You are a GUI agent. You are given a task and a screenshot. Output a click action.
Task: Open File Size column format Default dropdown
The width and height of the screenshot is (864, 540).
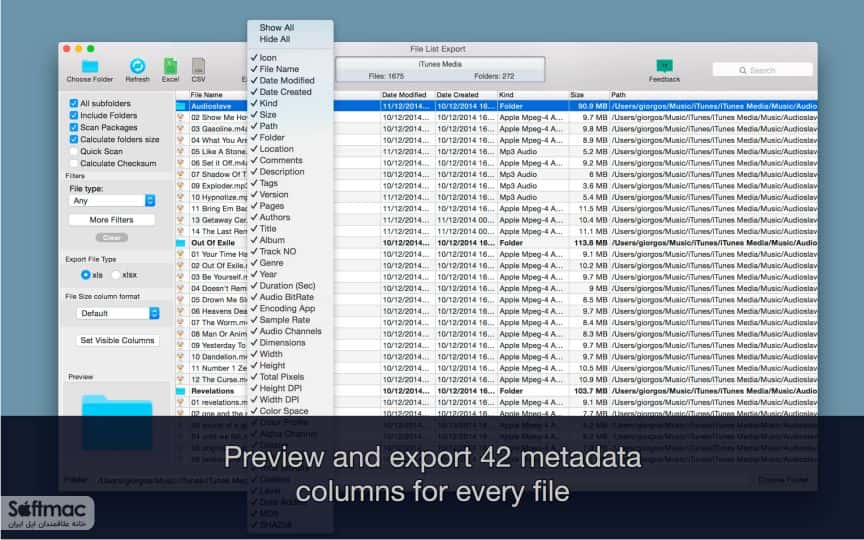tap(117, 313)
